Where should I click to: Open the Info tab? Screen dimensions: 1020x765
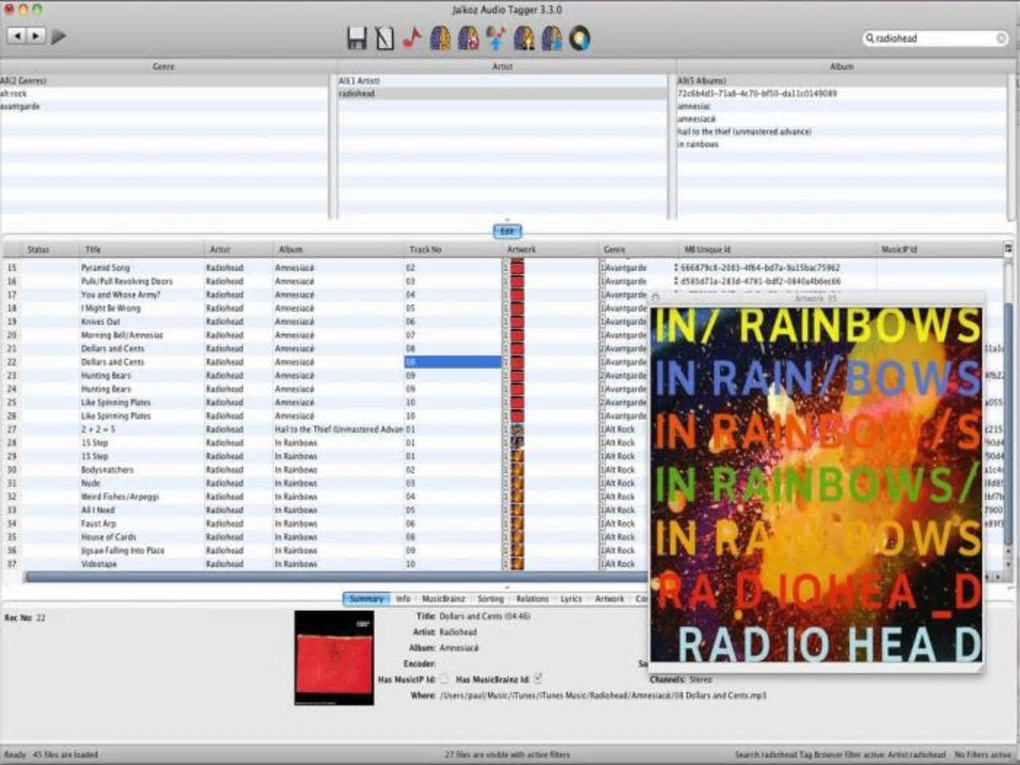(x=403, y=598)
